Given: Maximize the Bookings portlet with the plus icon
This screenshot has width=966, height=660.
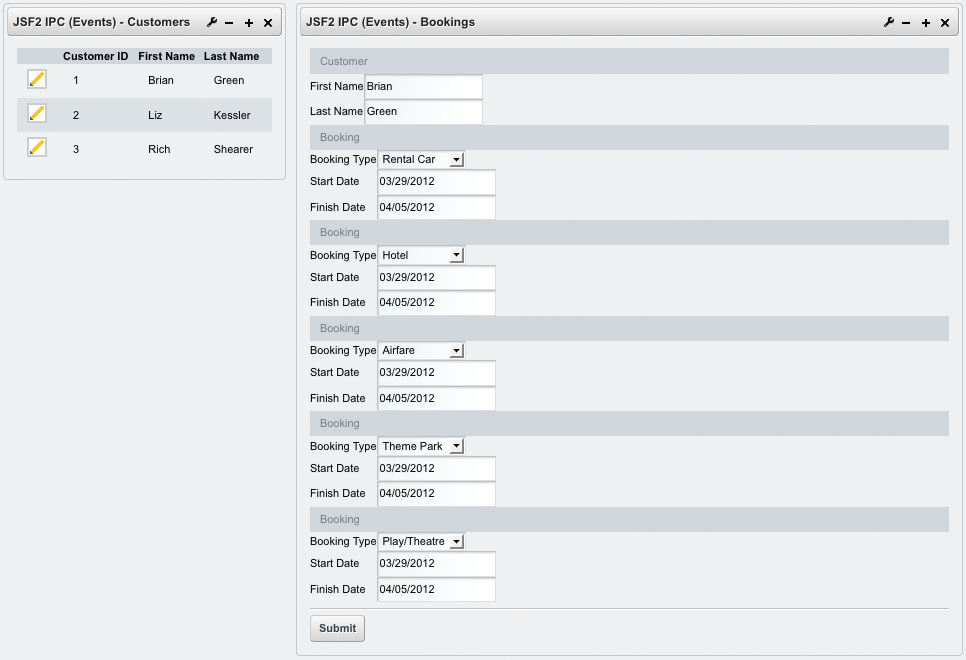Looking at the screenshot, I should pyautogui.click(x=926, y=22).
